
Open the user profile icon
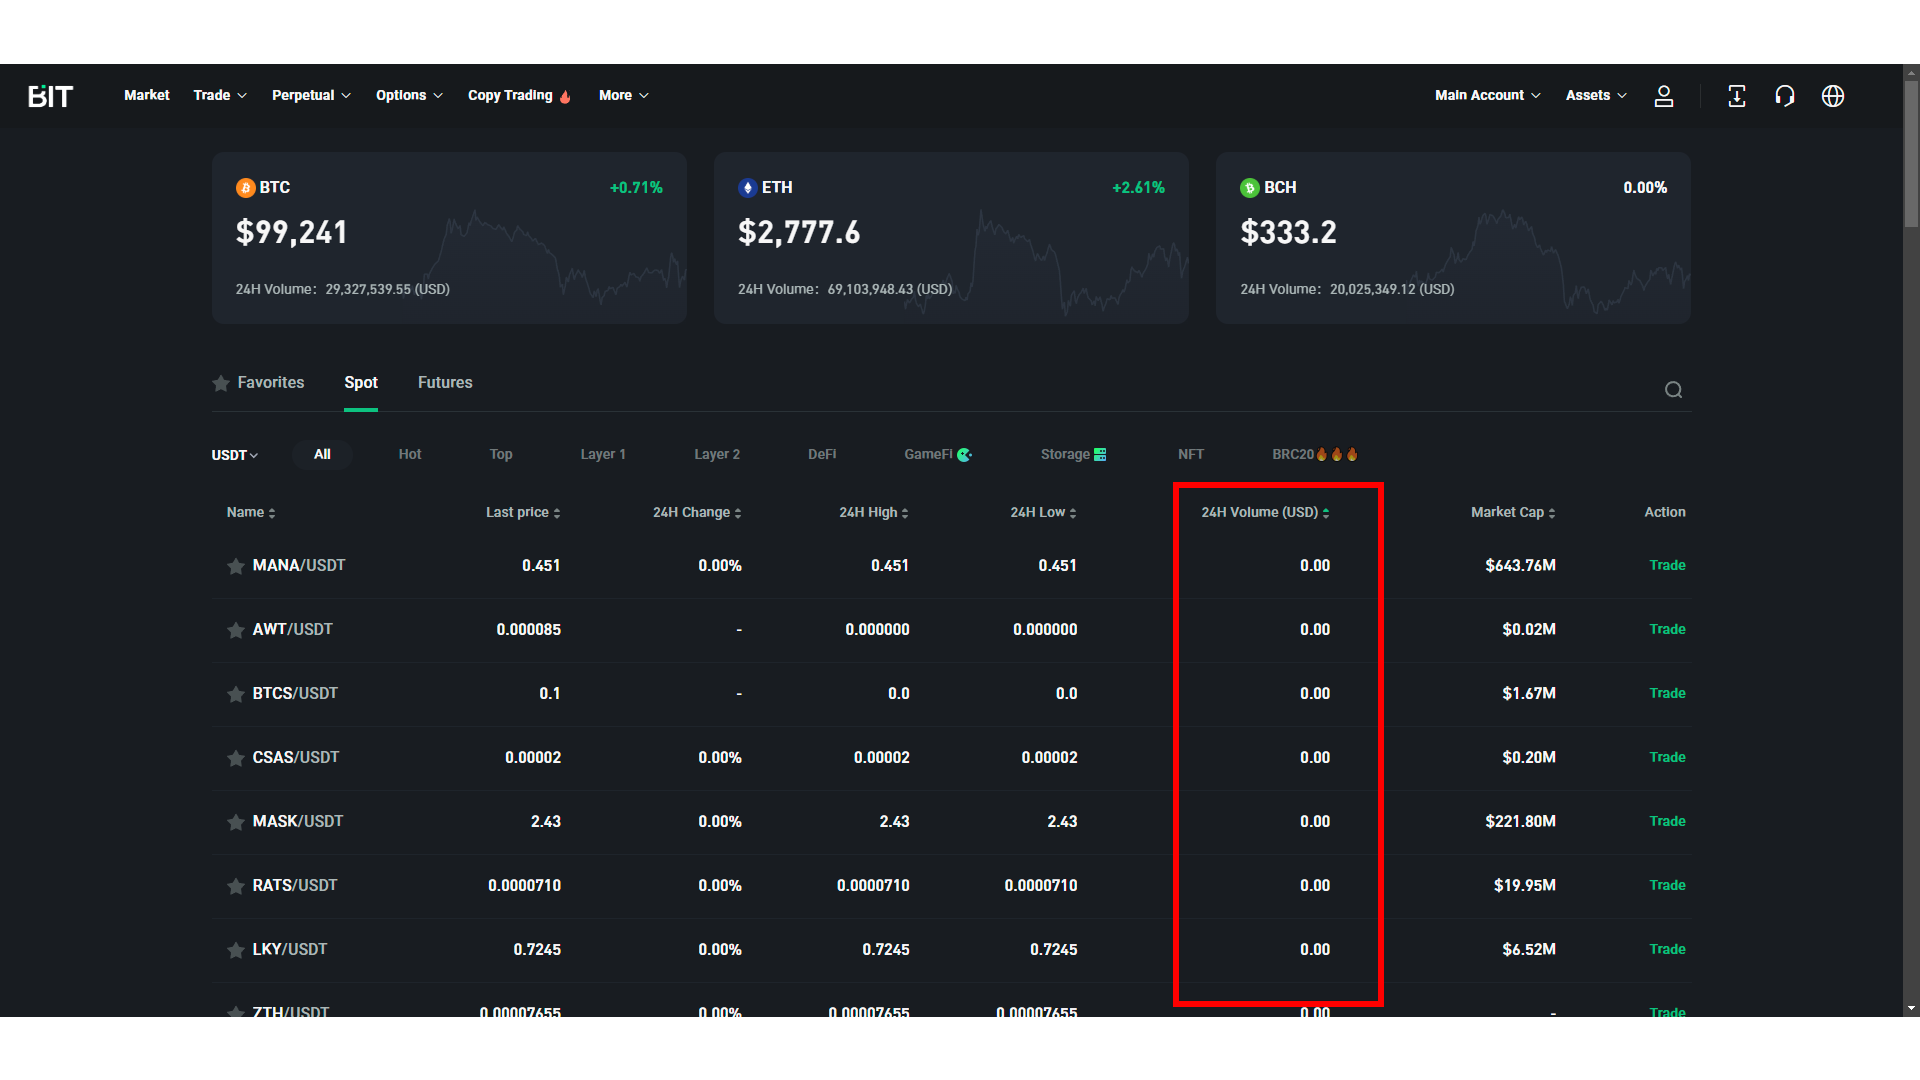(1664, 96)
